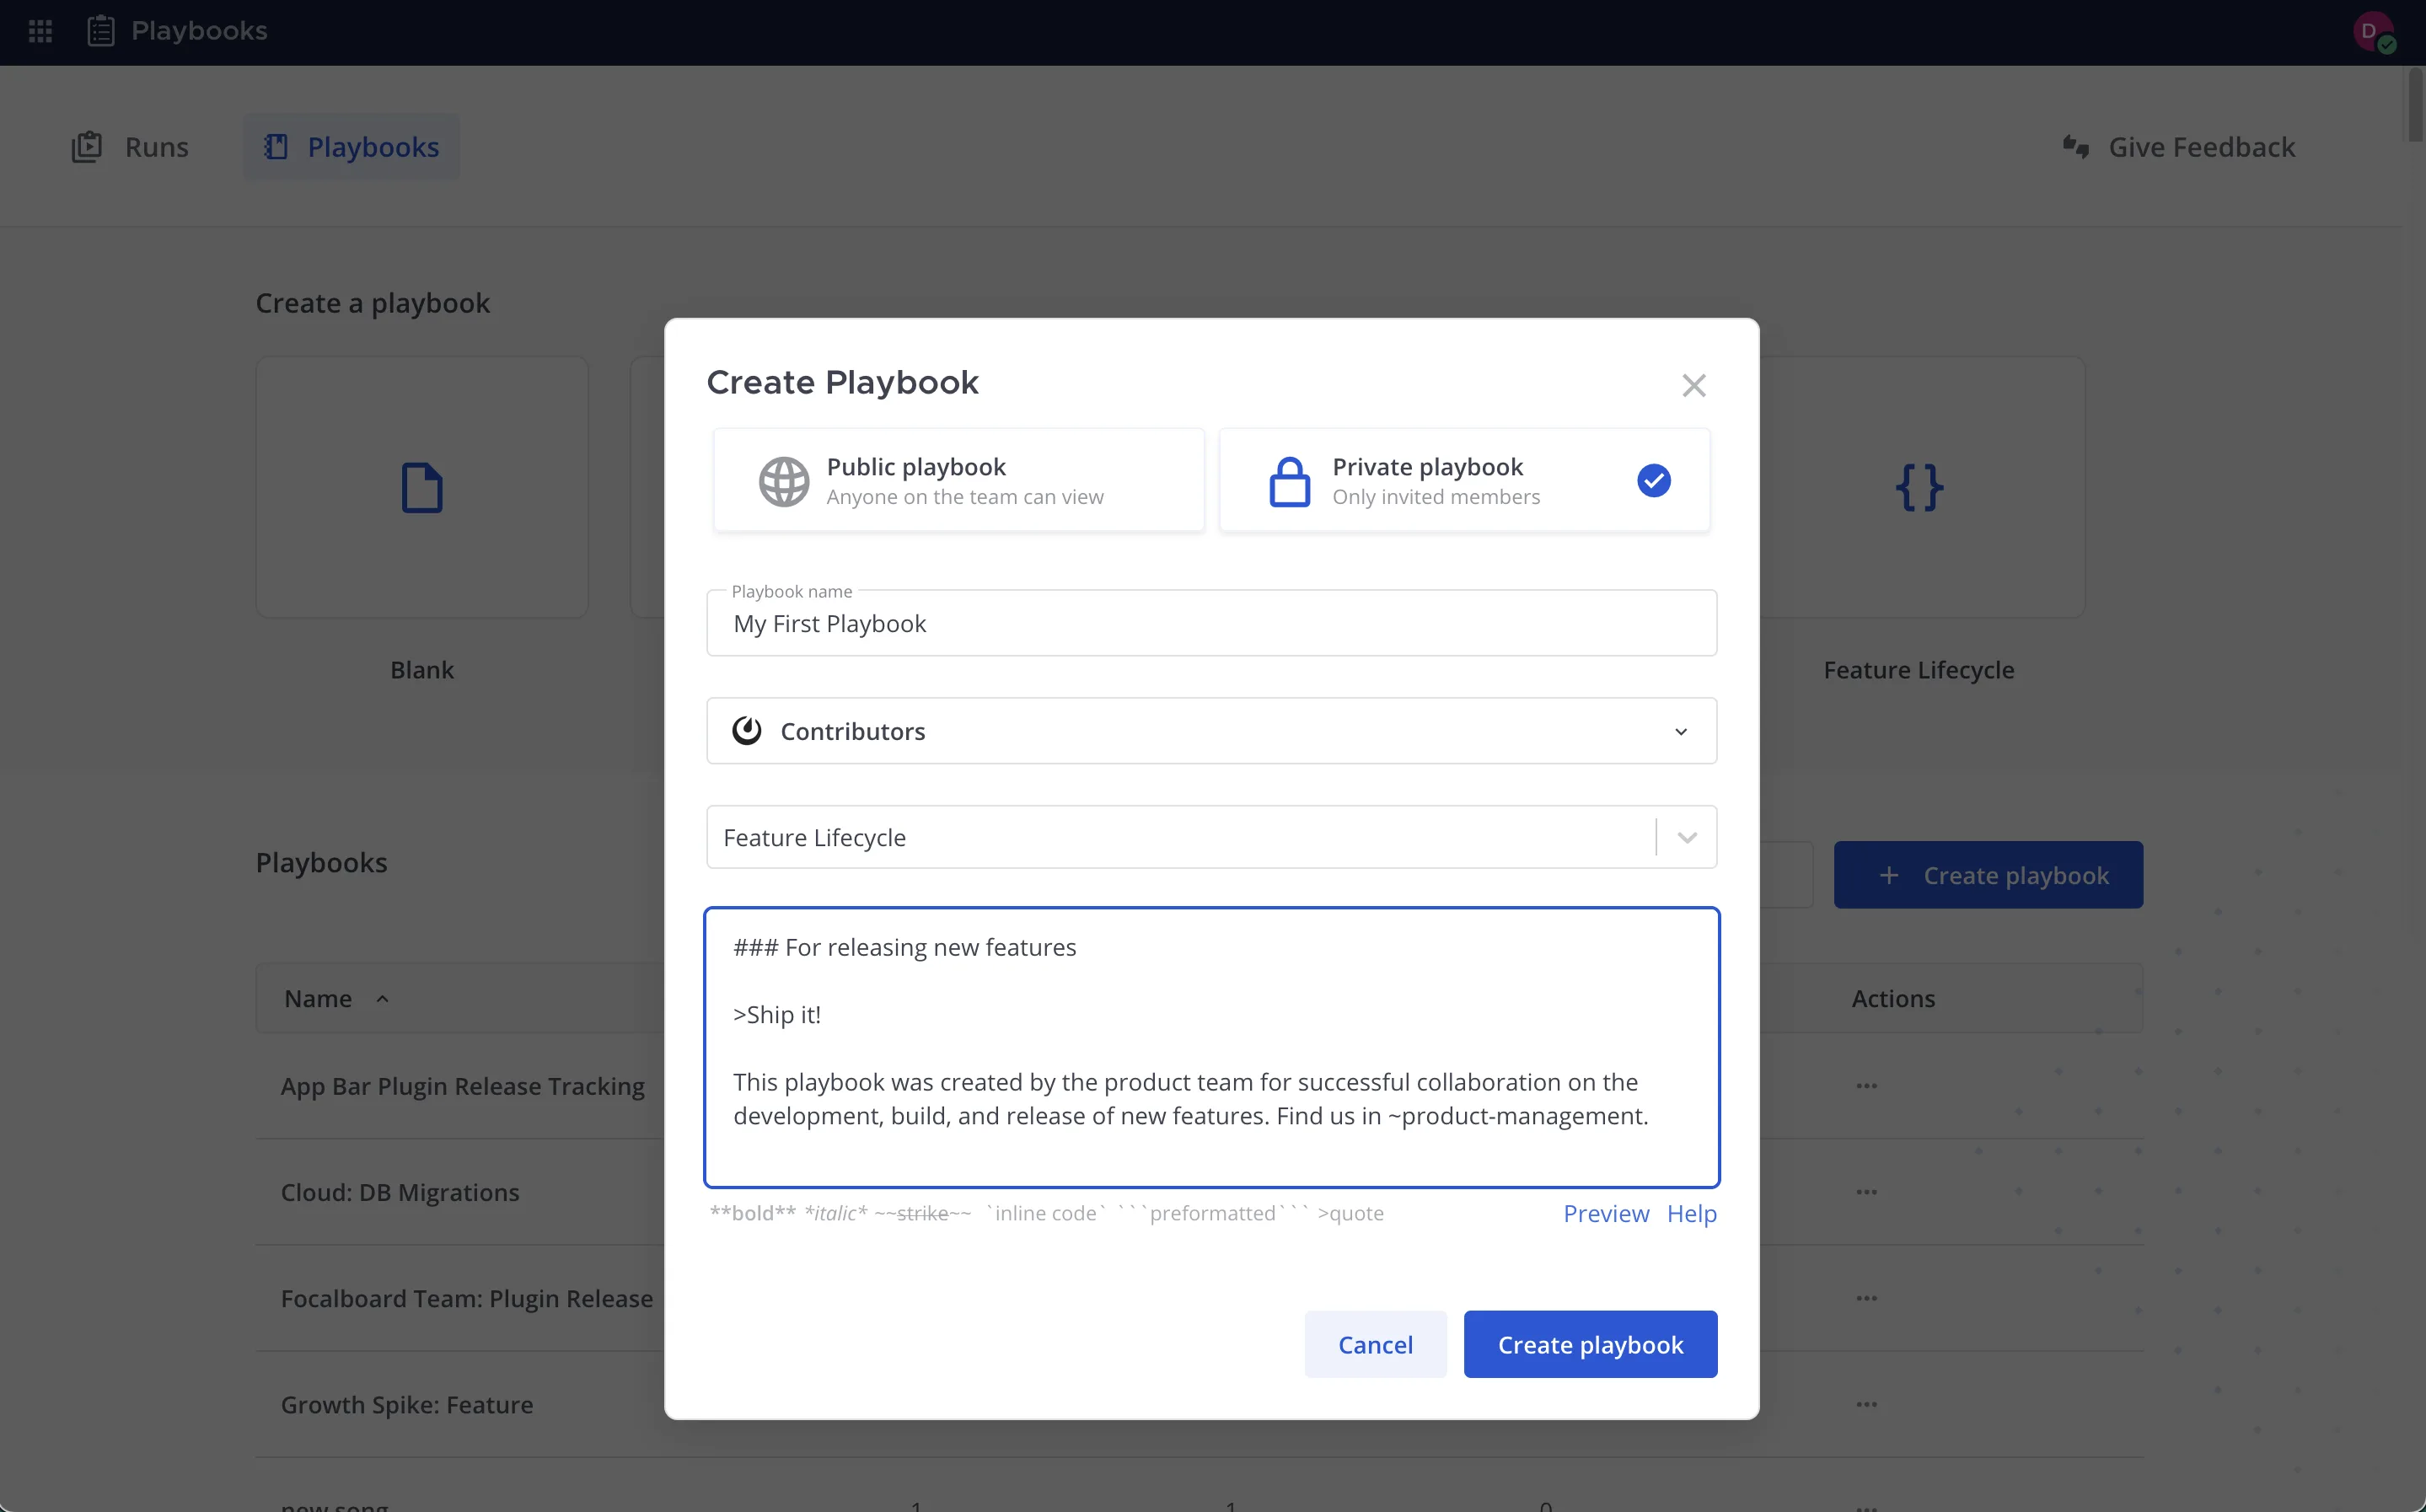This screenshot has width=2426, height=1512.
Task: Open Focalboard Team: Plugin Release playbook
Action: [466, 1298]
